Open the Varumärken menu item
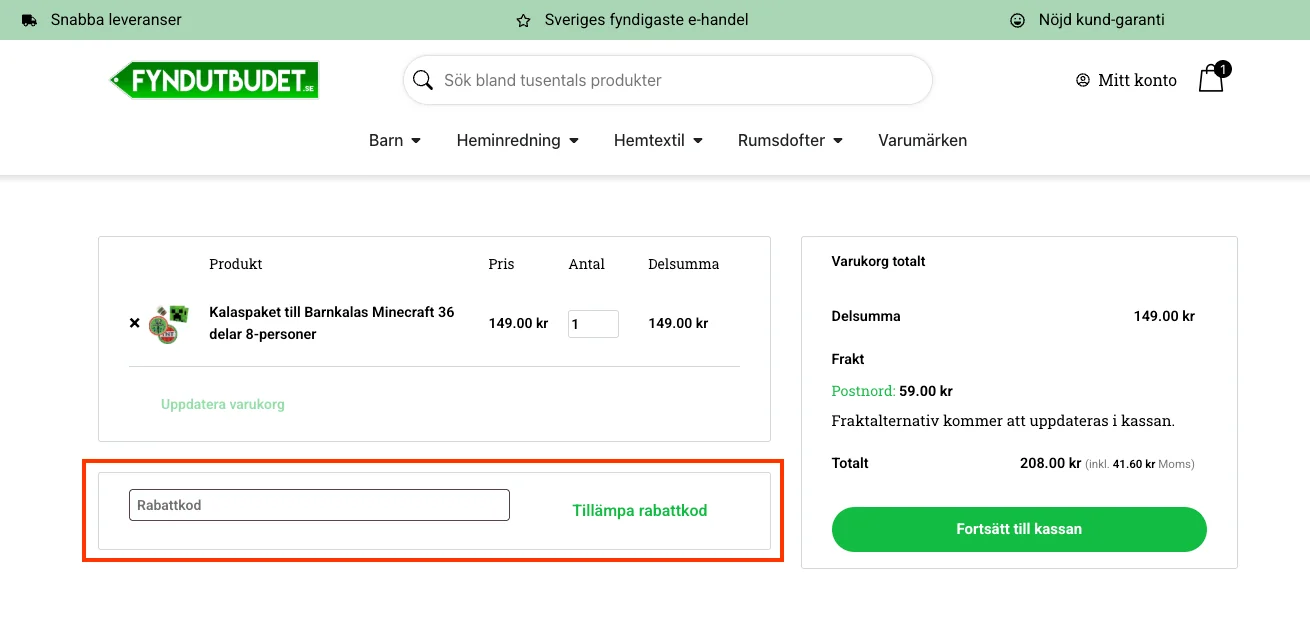 [x=922, y=140]
